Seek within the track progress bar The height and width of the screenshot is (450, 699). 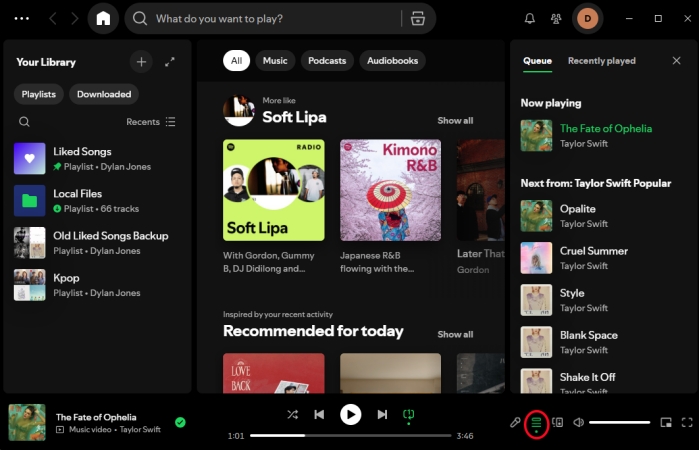(350, 435)
